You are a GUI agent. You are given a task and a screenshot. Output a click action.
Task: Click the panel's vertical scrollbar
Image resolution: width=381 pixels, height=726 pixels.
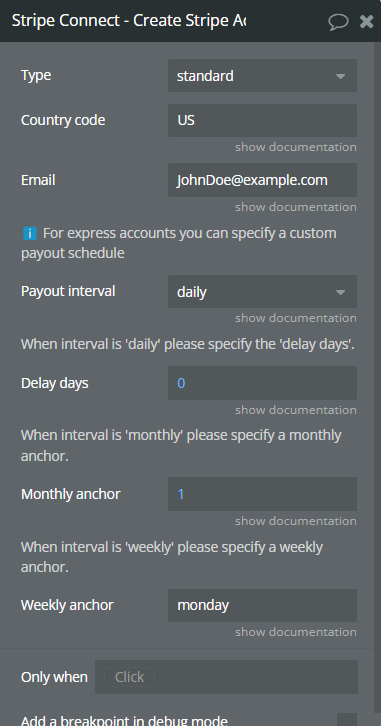tap(377, 377)
